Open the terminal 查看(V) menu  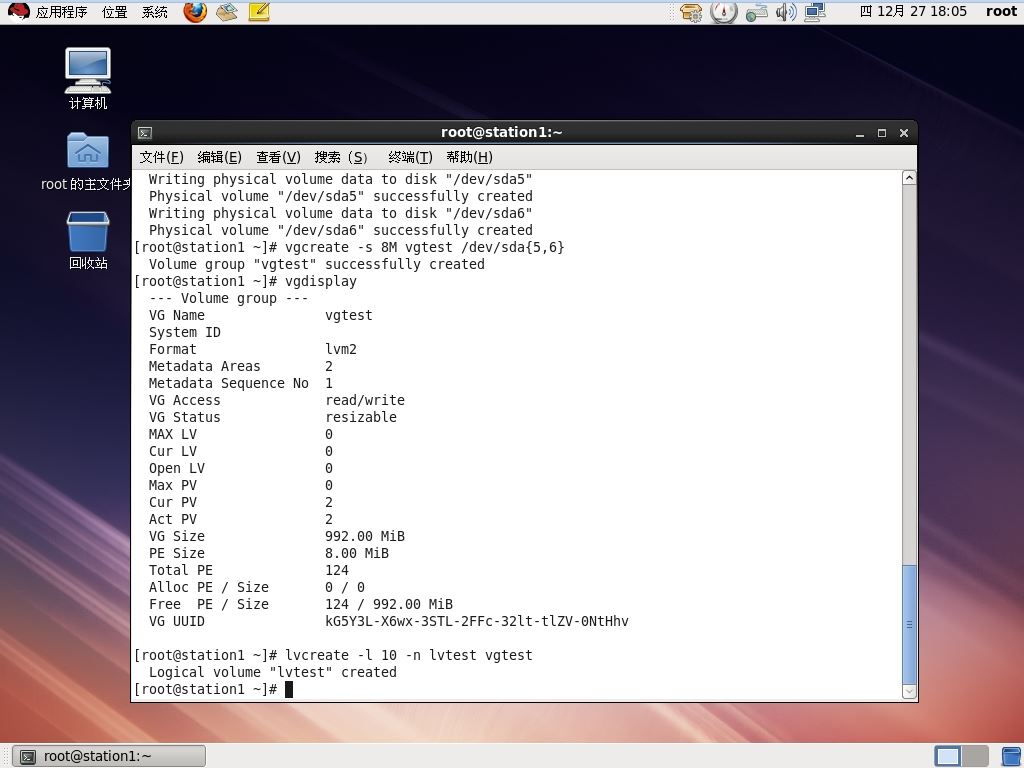[x=278, y=157]
